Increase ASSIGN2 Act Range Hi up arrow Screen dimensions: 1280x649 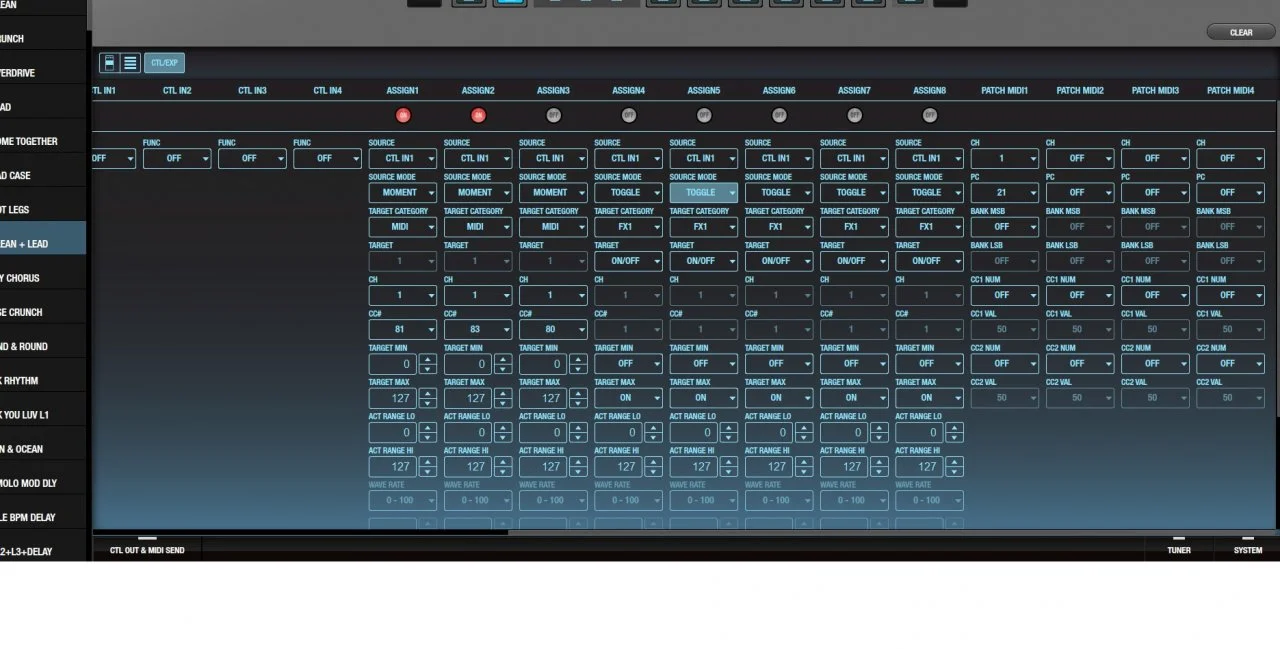(503, 462)
